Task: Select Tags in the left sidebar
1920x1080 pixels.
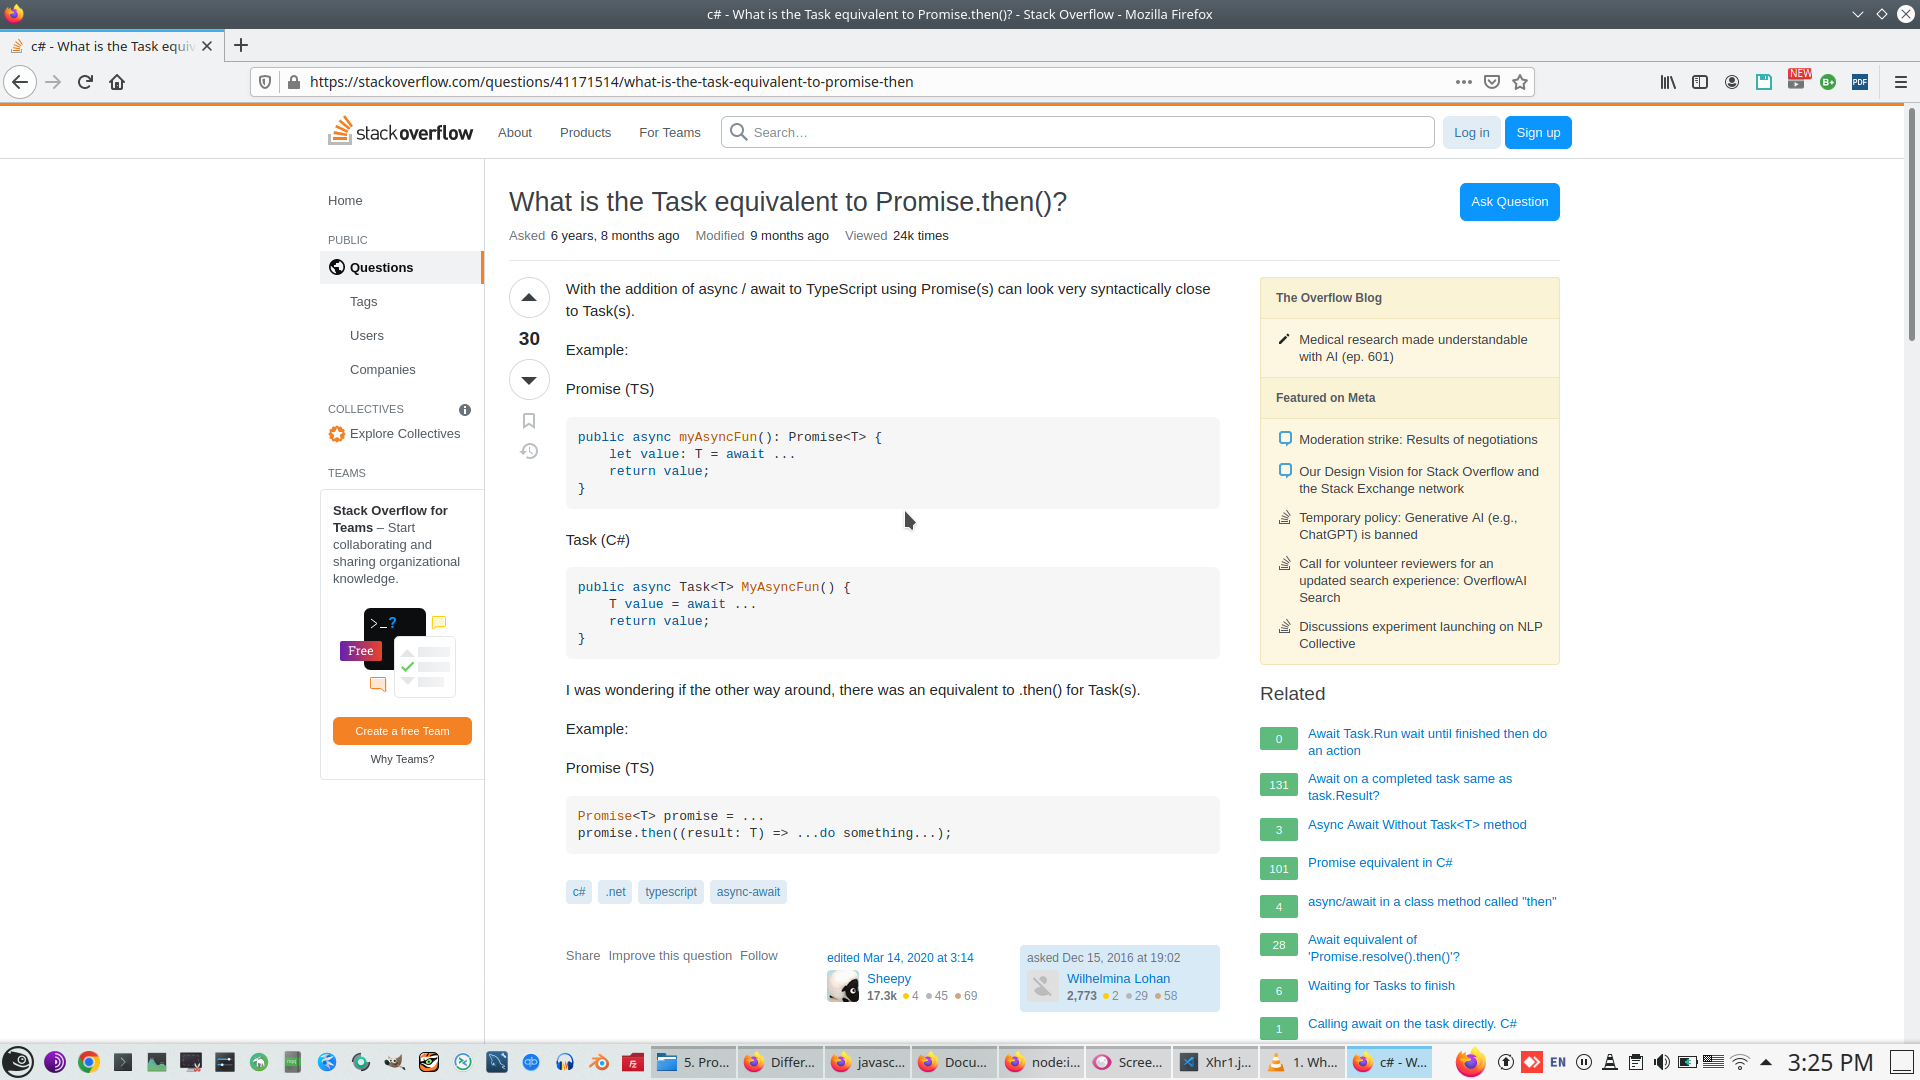Action: [x=363, y=302]
